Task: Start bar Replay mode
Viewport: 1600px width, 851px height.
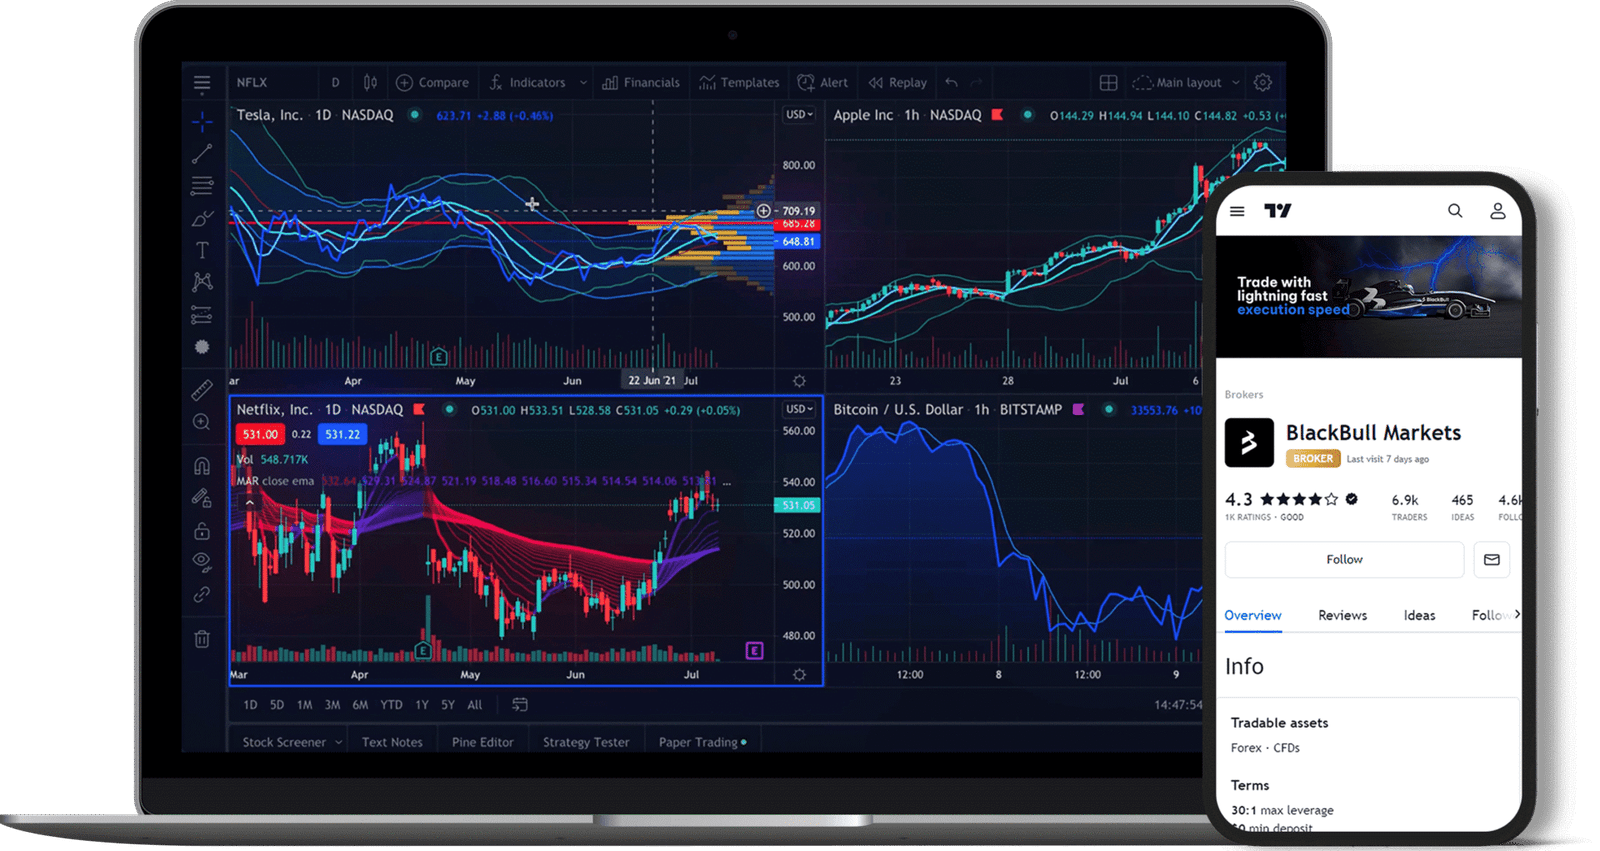Action: point(897,83)
